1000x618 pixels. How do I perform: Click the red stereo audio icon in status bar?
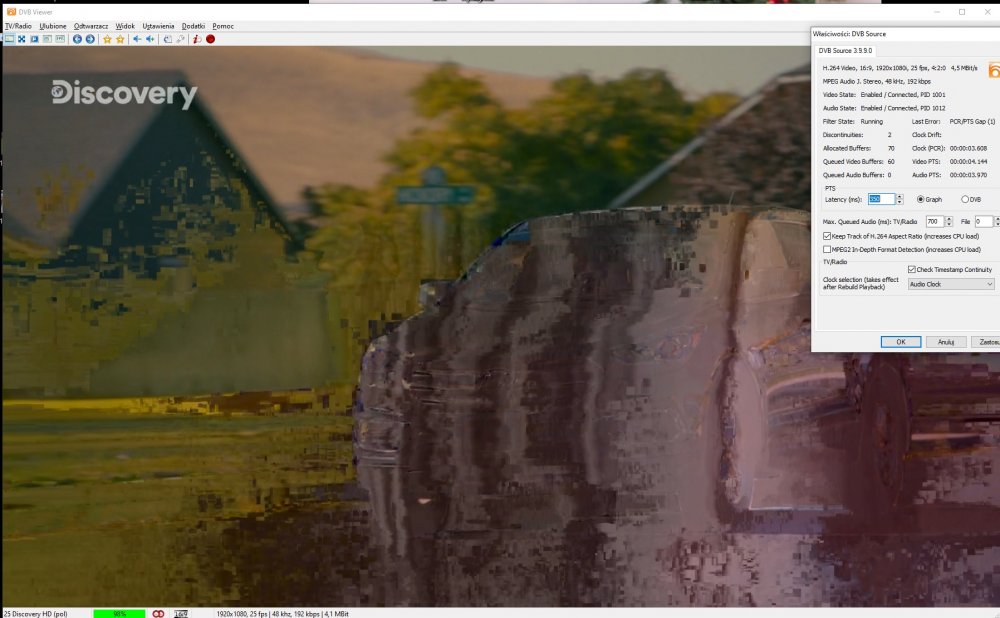[x=158, y=614]
